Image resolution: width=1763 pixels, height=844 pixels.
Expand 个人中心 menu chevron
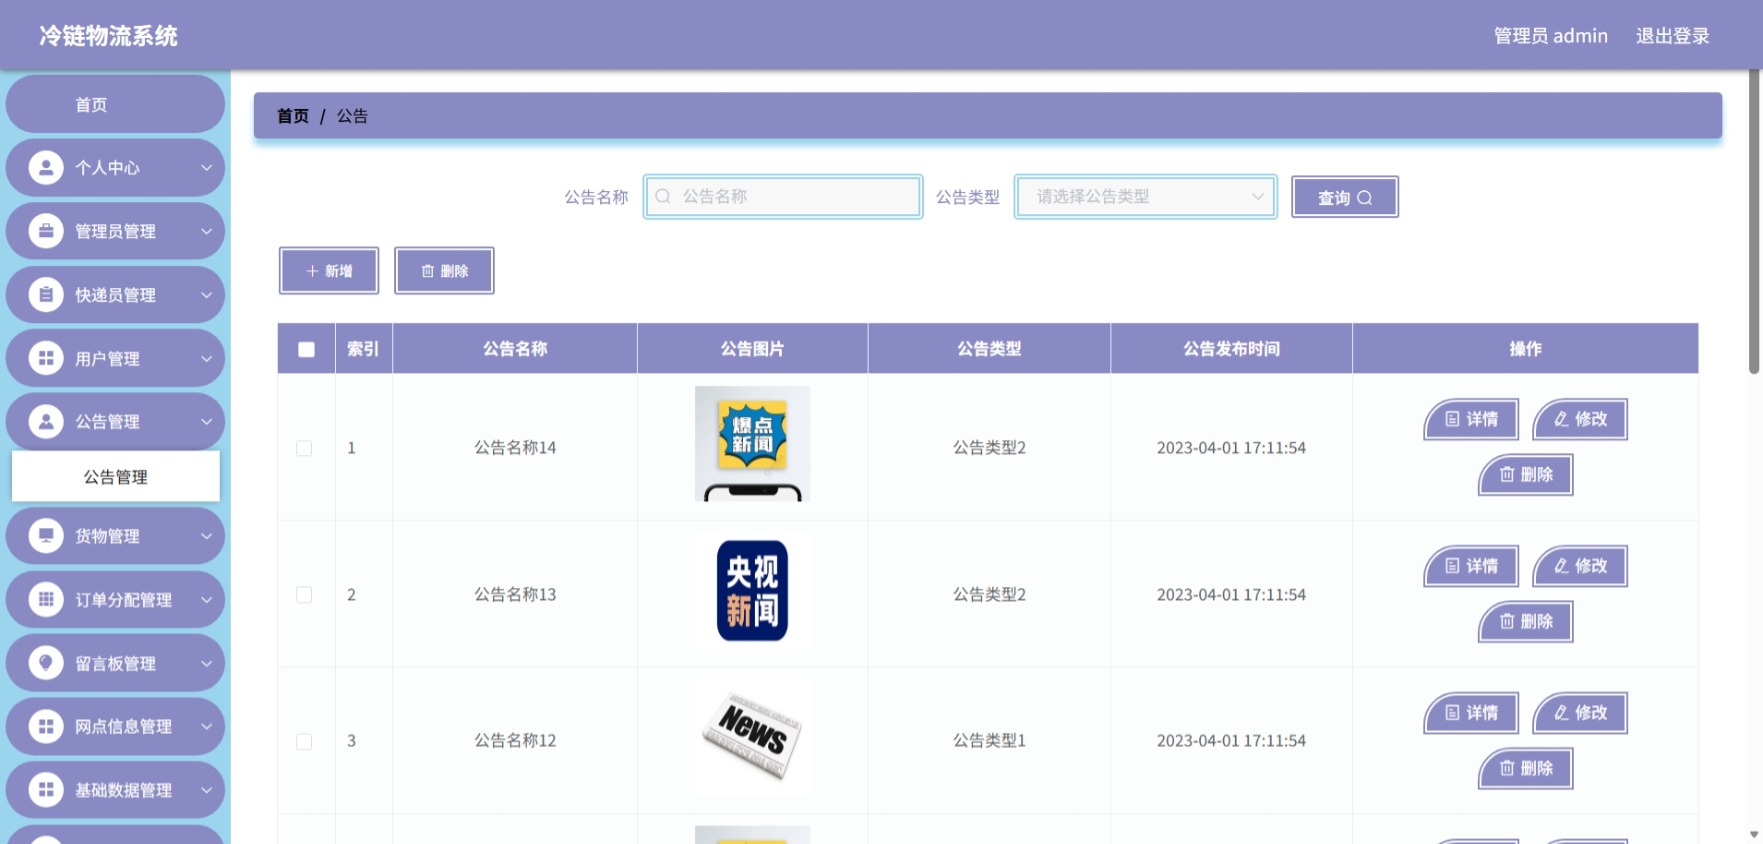(206, 168)
